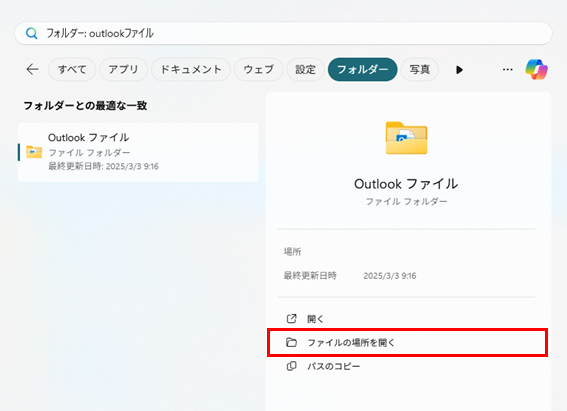
Task: Select the アプリ filter tab
Action: tap(123, 69)
